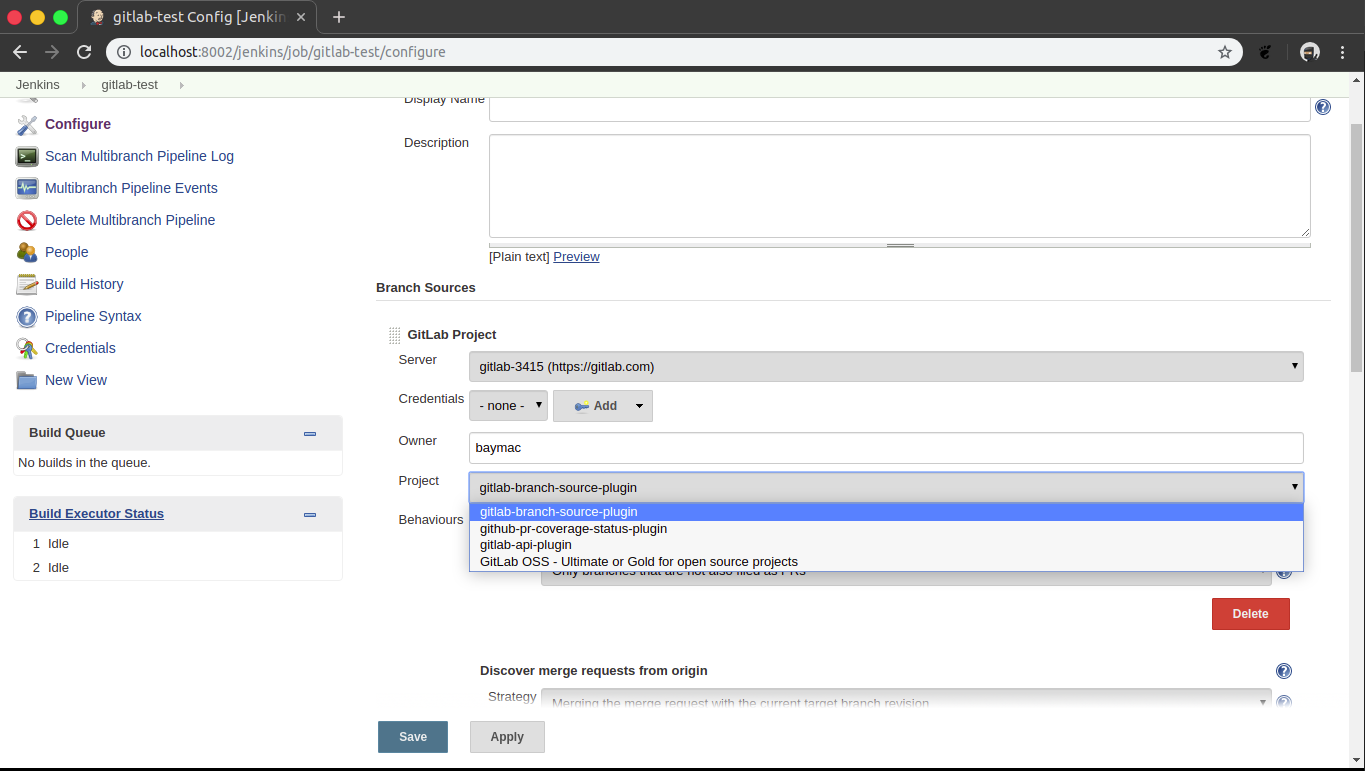Go to Jenkins breadcrumb link
Viewport: 1365px width, 771px height.
click(38, 85)
